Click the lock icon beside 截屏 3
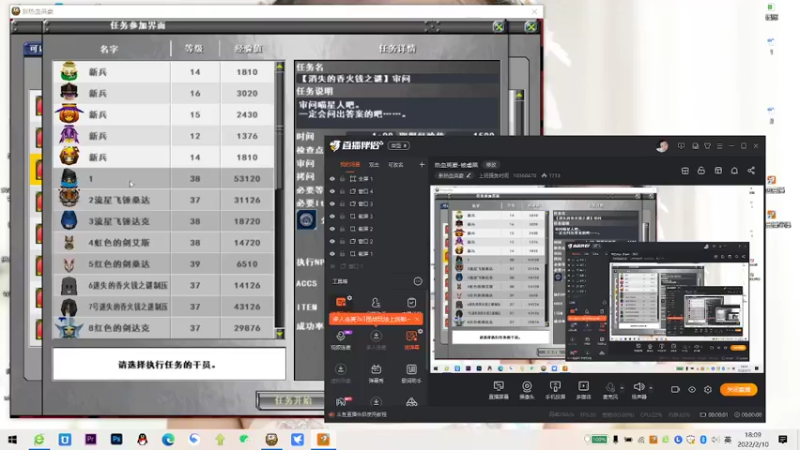800x450 pixels. coord(342,216)
